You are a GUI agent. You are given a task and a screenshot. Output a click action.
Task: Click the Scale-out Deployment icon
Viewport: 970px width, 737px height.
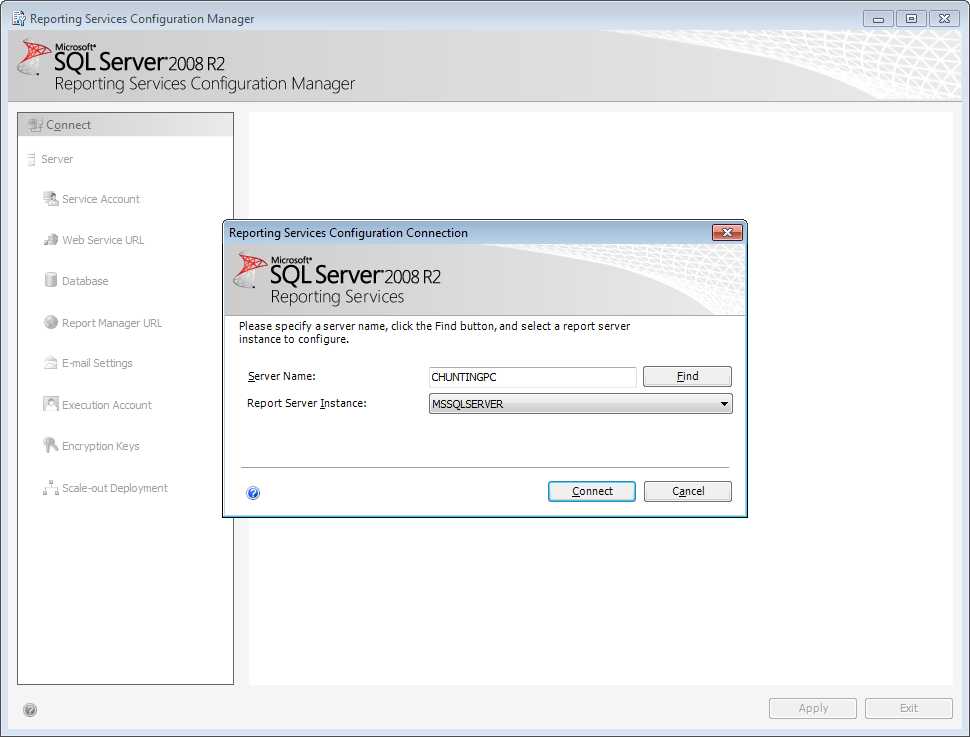(51, 488)
